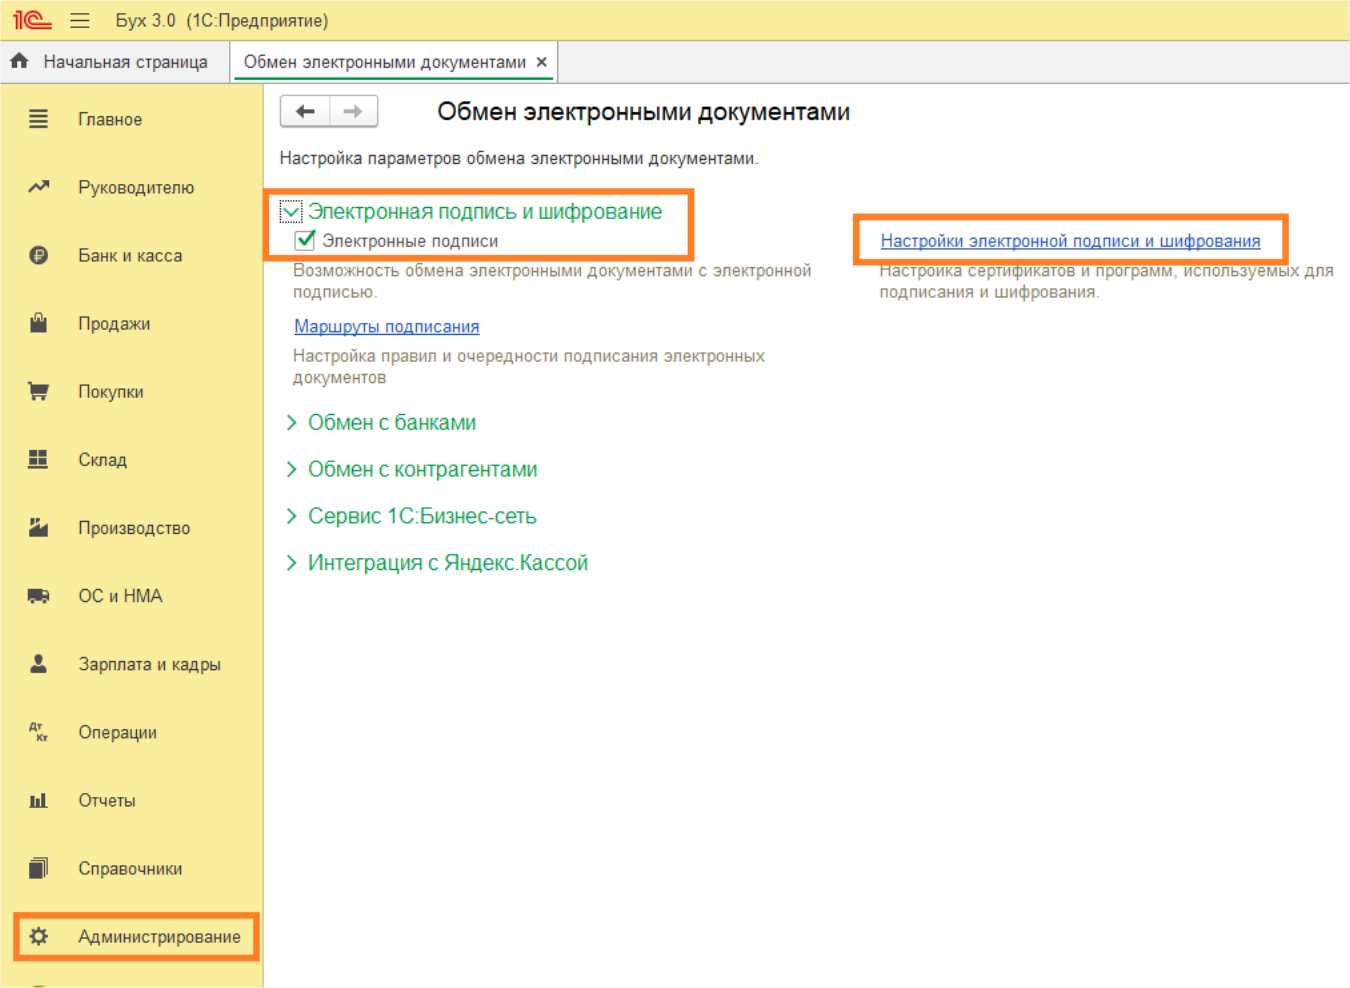Screen dimensions: 1350x988
Task: Expand Интеграция с Яндекс.Кассой section
Action: pyautogui.click(x=291, y=563)
